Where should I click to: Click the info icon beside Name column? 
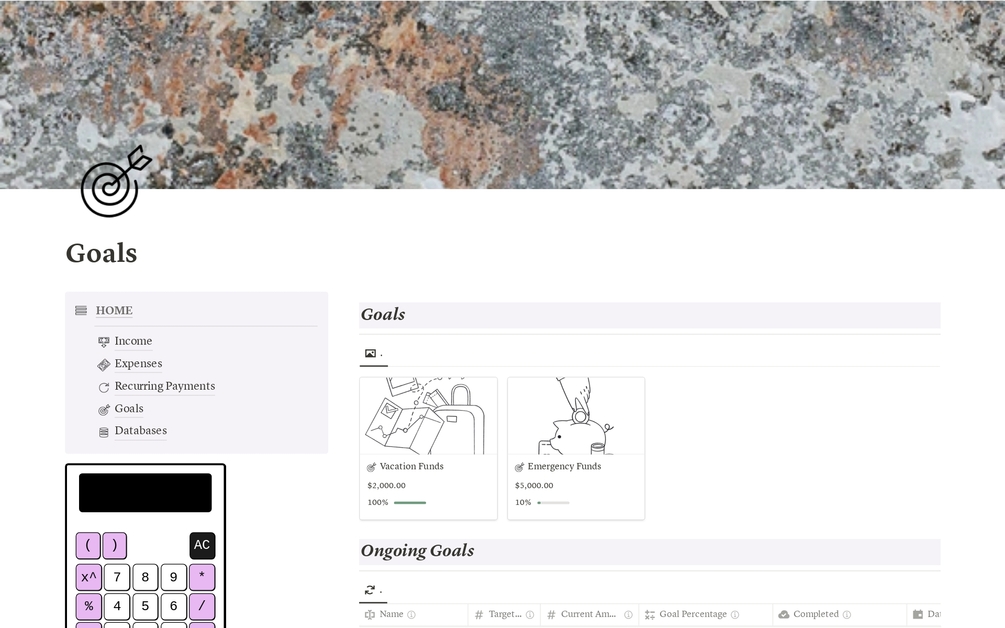[411, 615]
